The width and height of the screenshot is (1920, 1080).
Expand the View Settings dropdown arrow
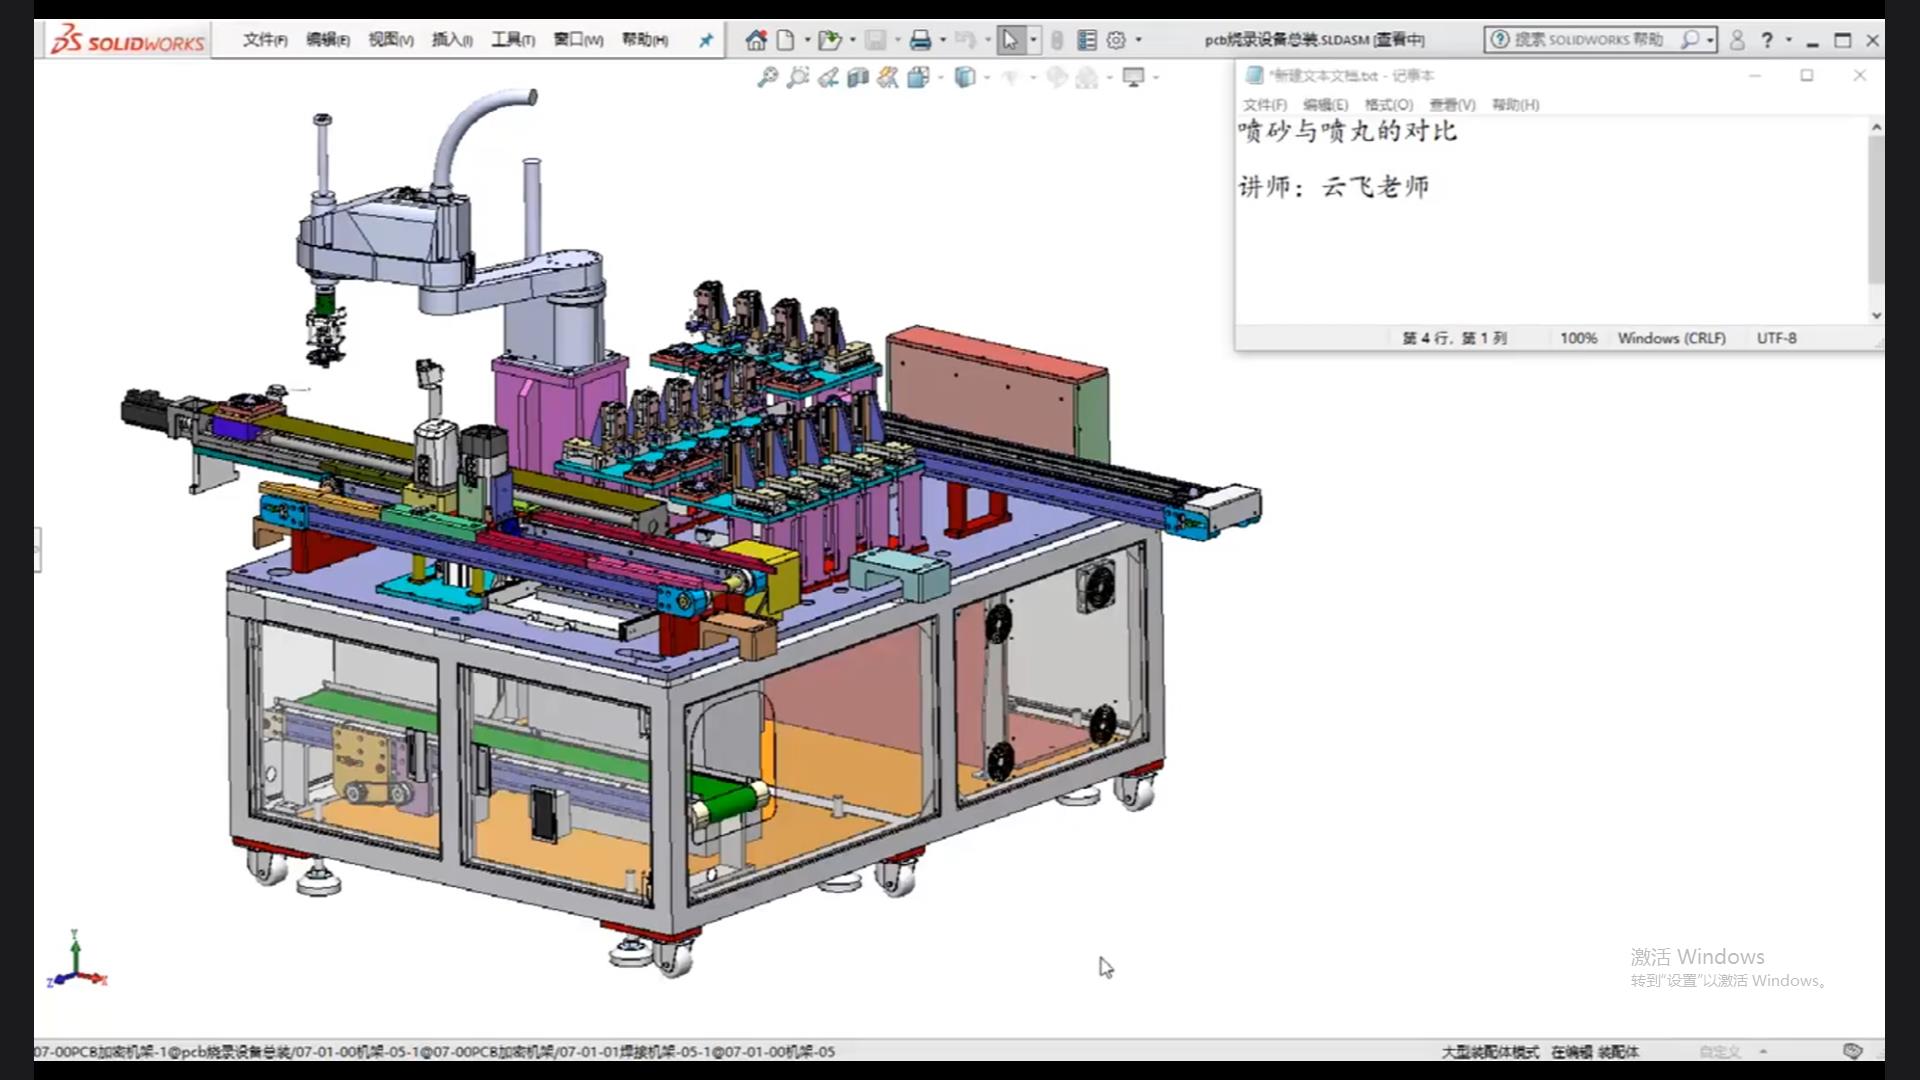[1156, 77]
